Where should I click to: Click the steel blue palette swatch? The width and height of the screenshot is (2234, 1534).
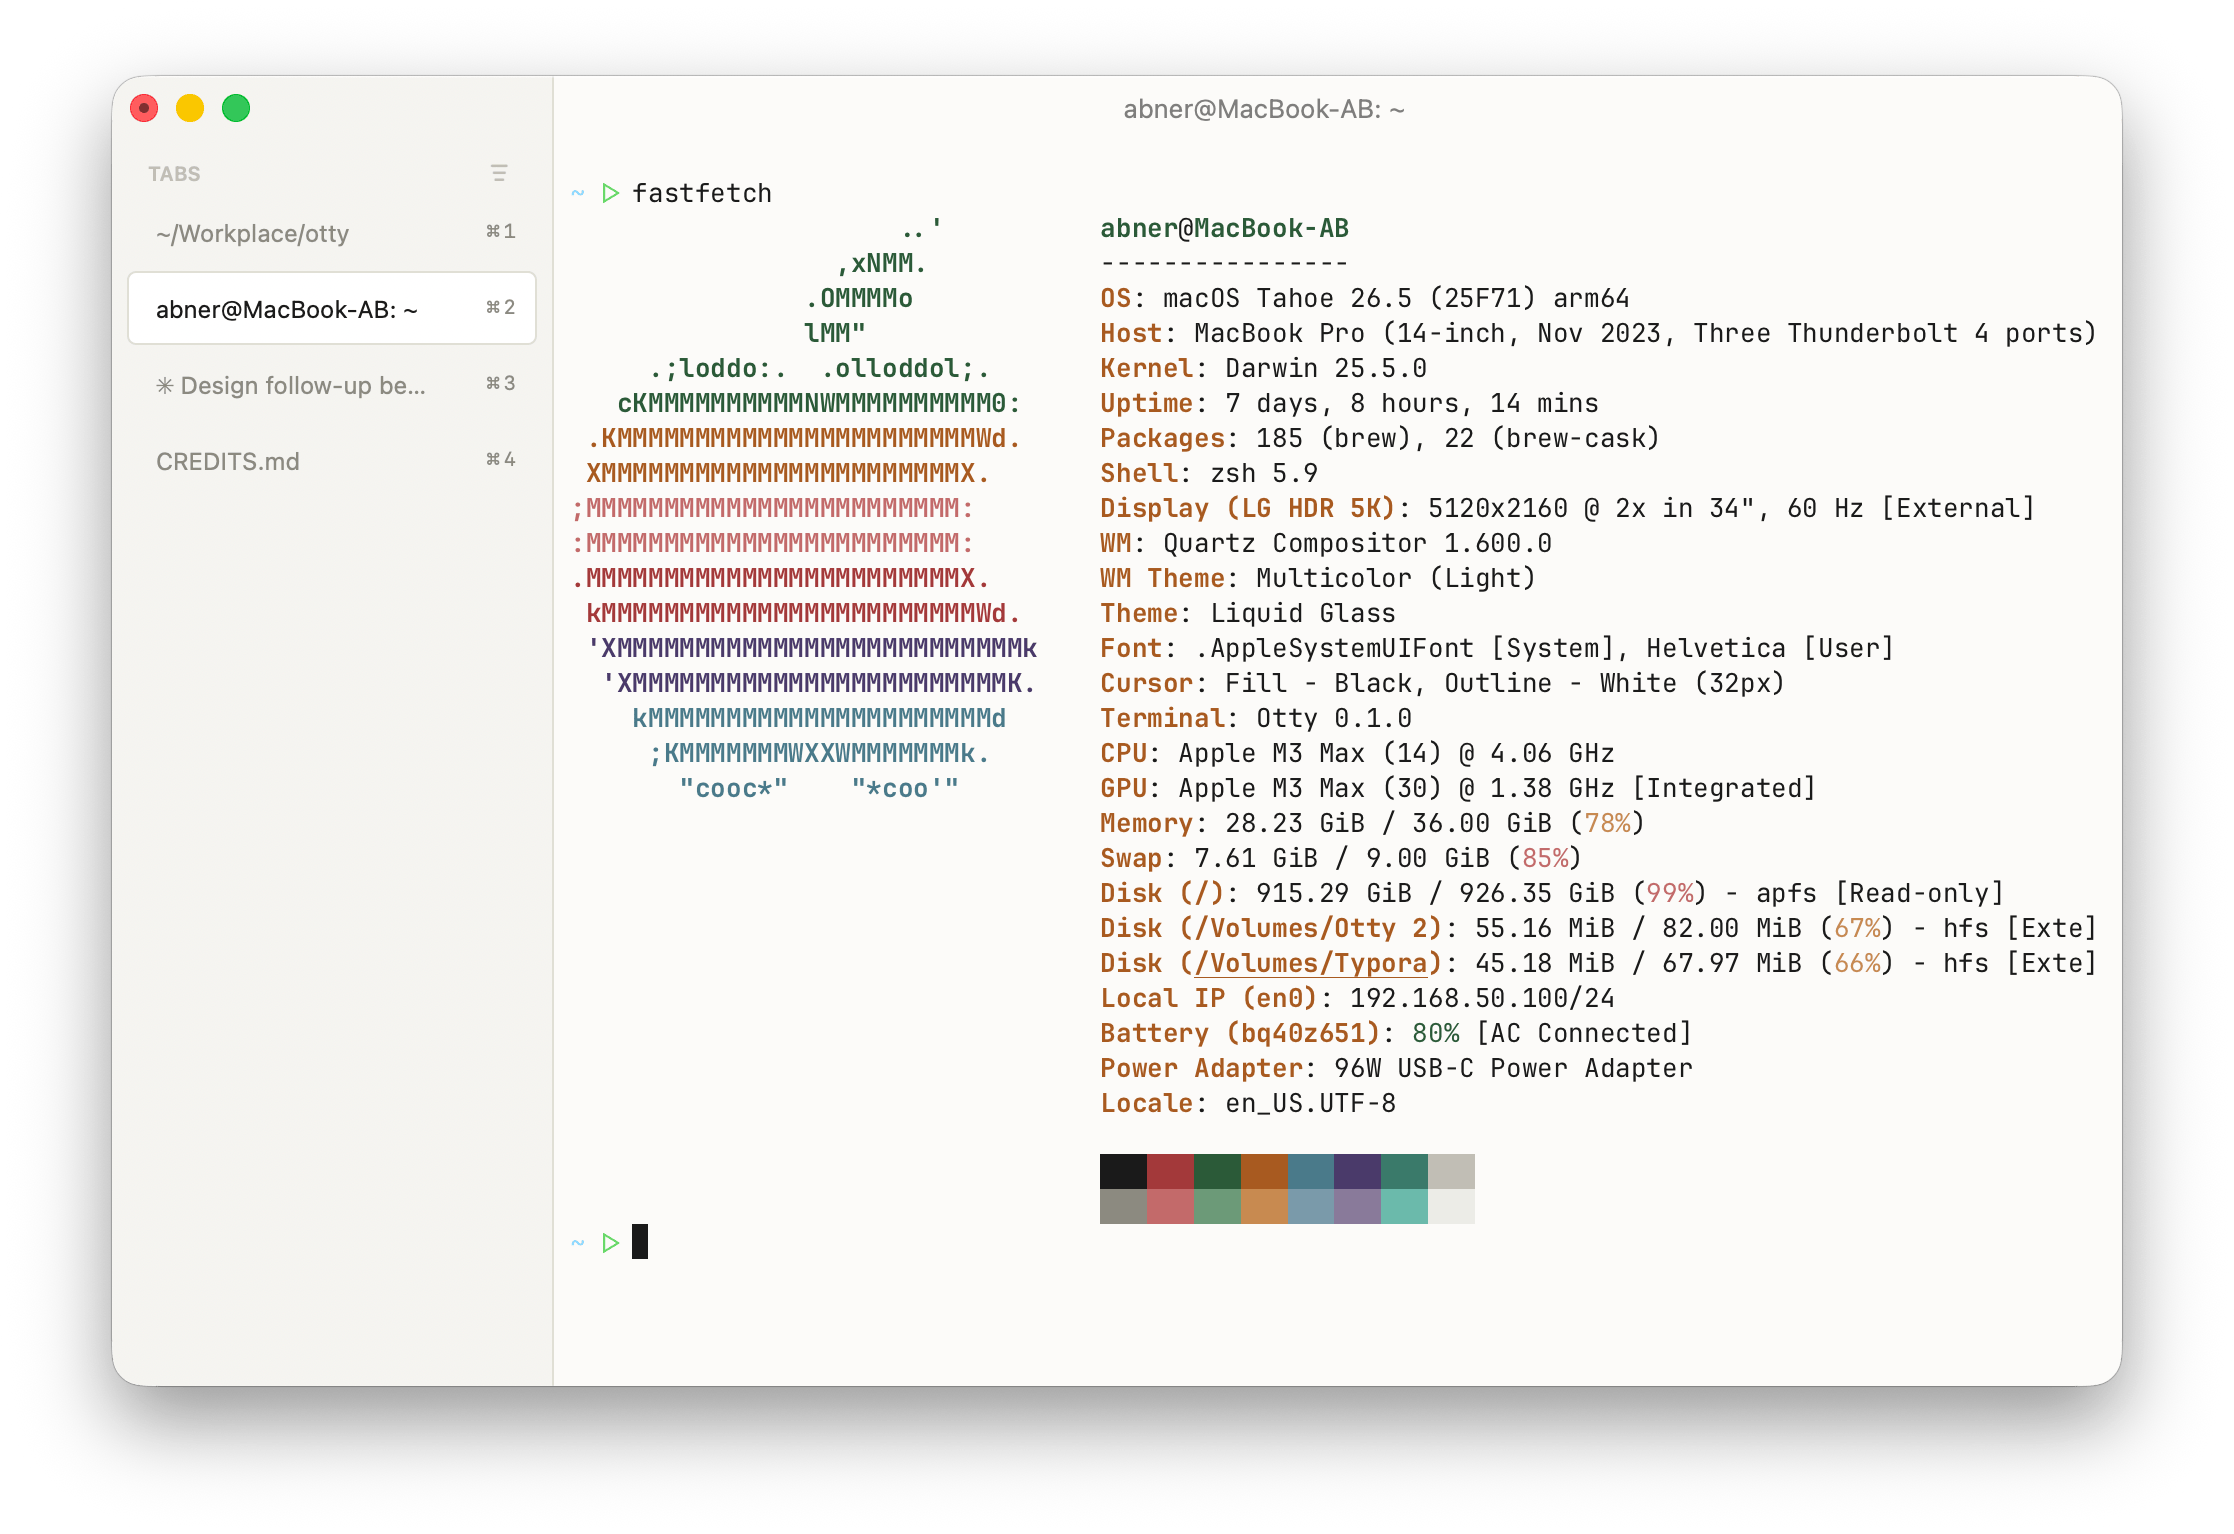(1311, 1171)
